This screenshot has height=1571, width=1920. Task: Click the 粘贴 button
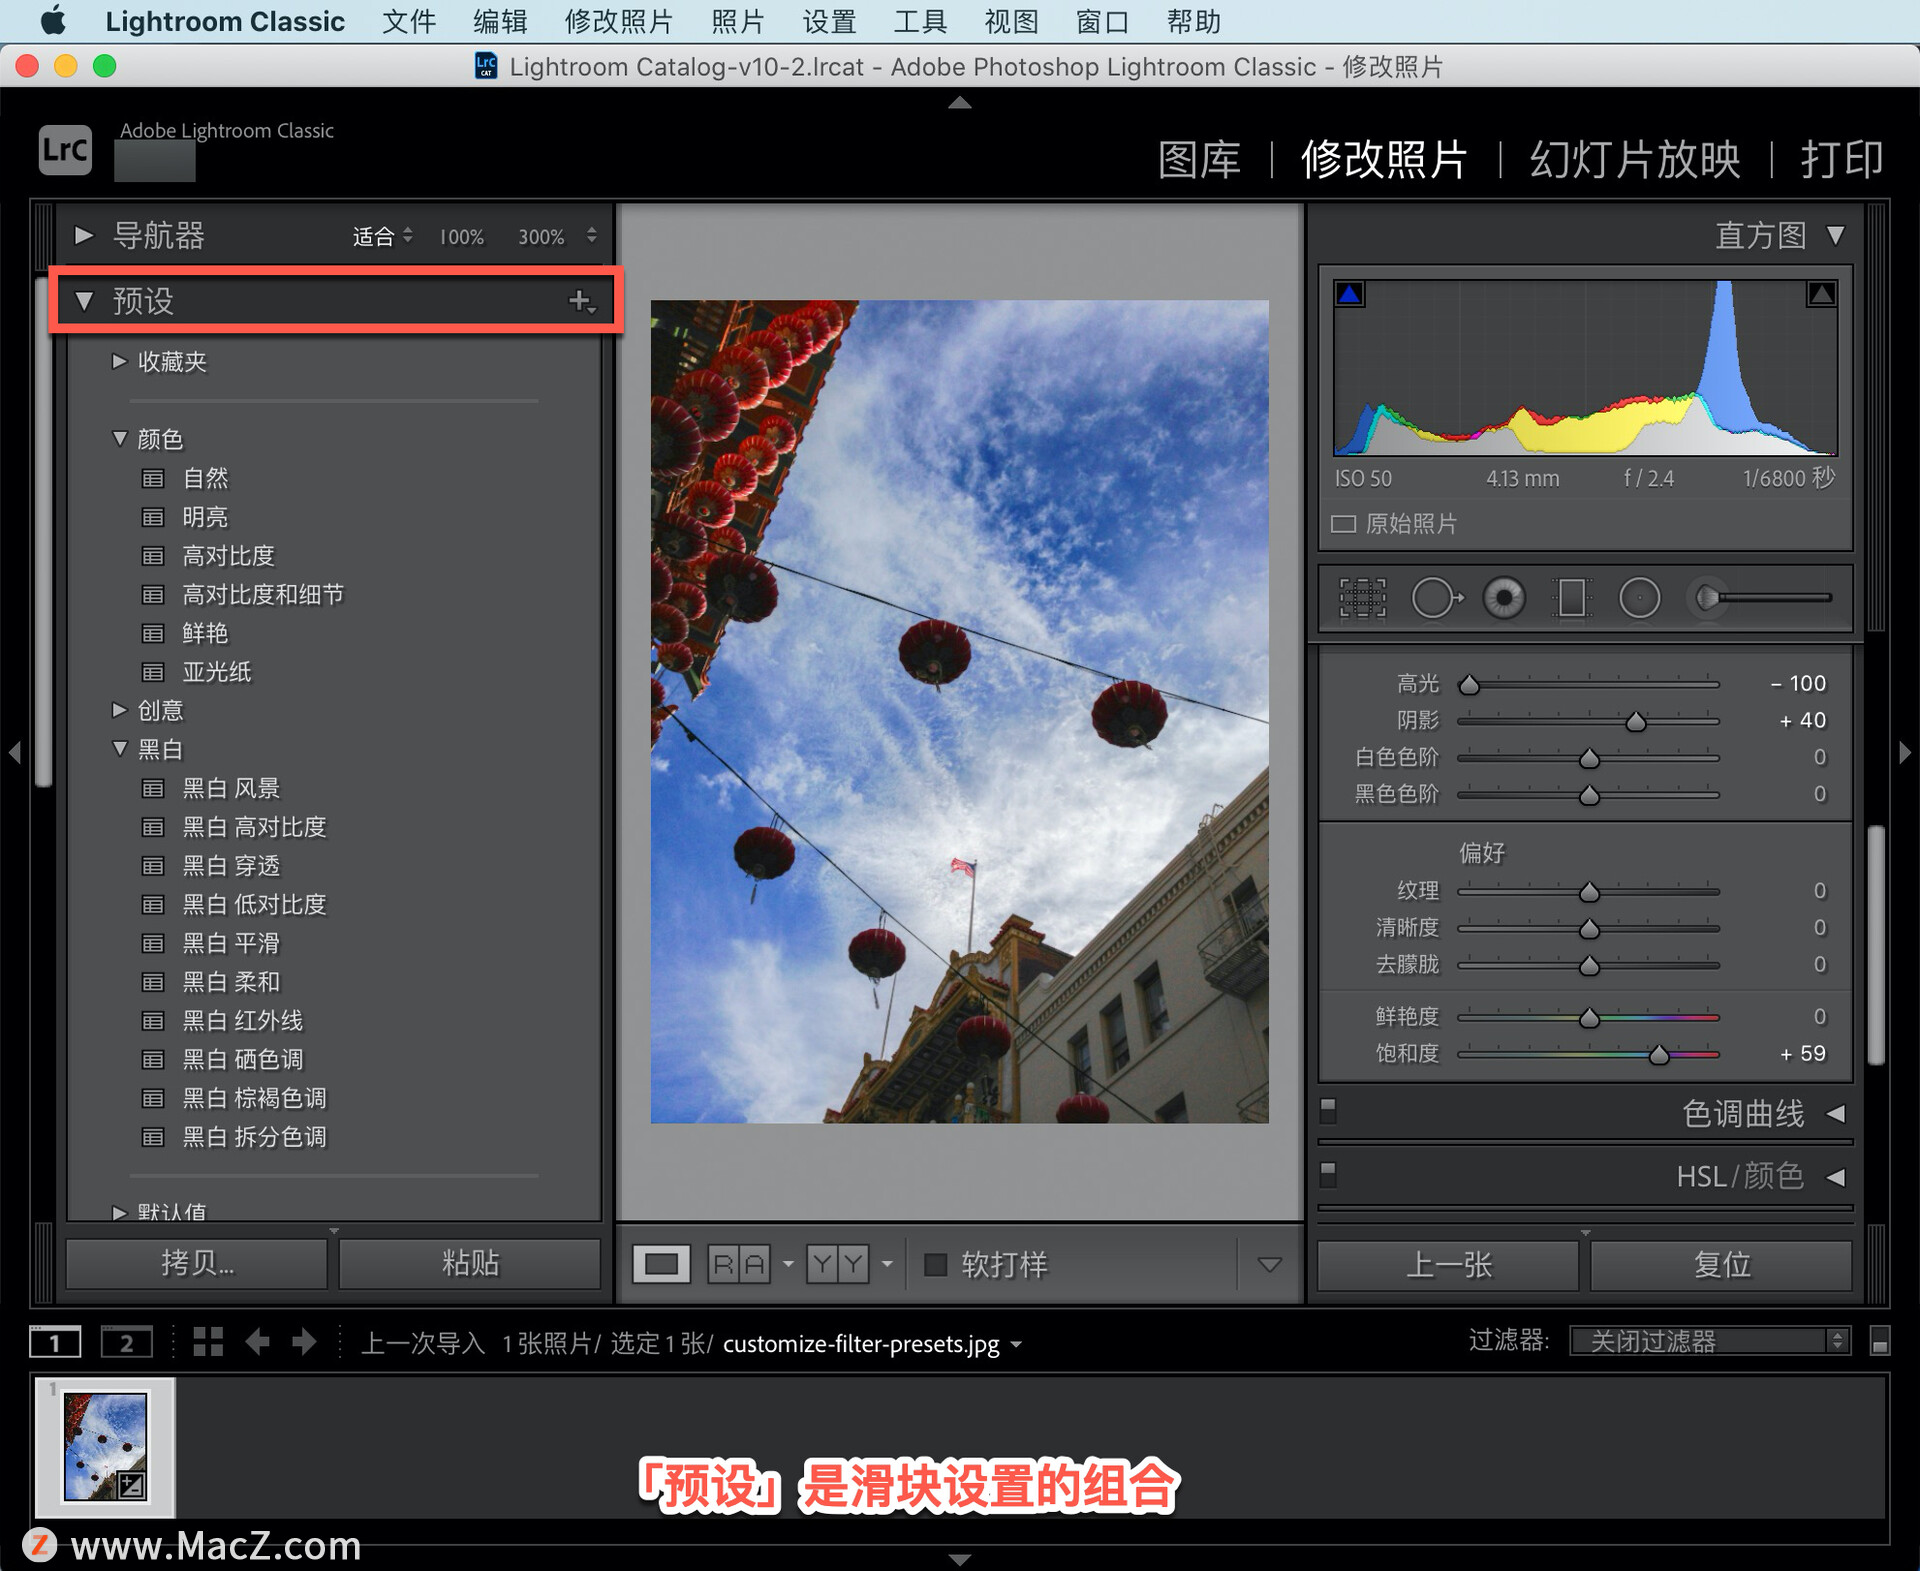pyautogui.click(x=470, y=1263)
